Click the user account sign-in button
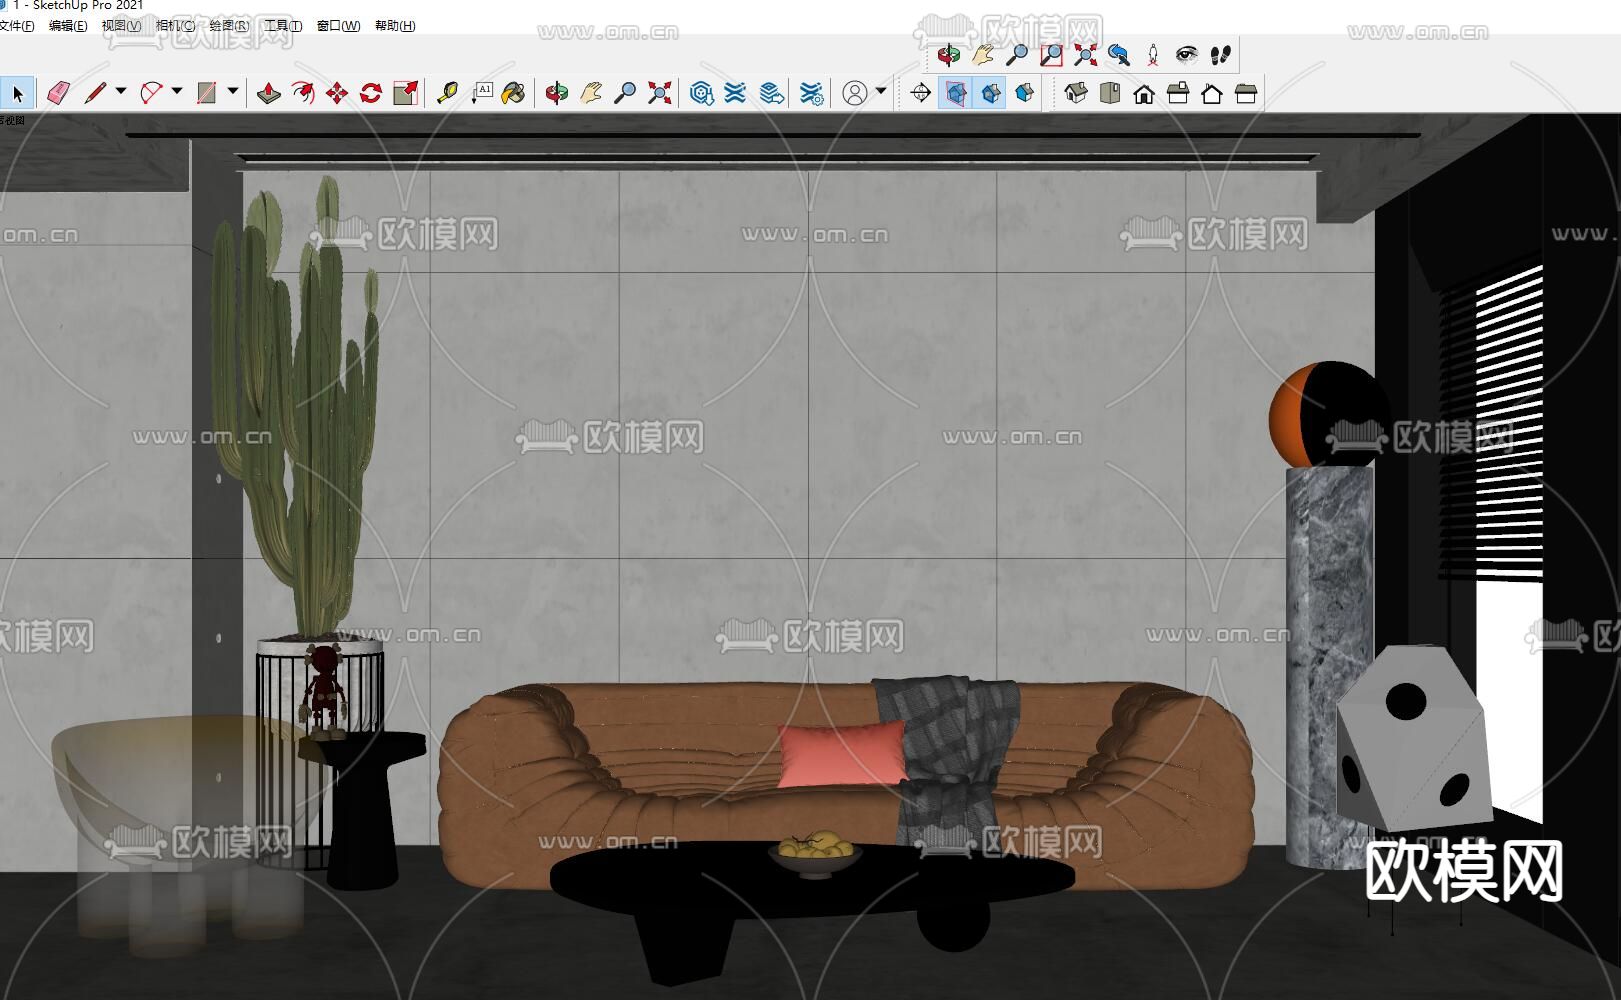Screen dimensions: 1621x1000 [855, 93]
